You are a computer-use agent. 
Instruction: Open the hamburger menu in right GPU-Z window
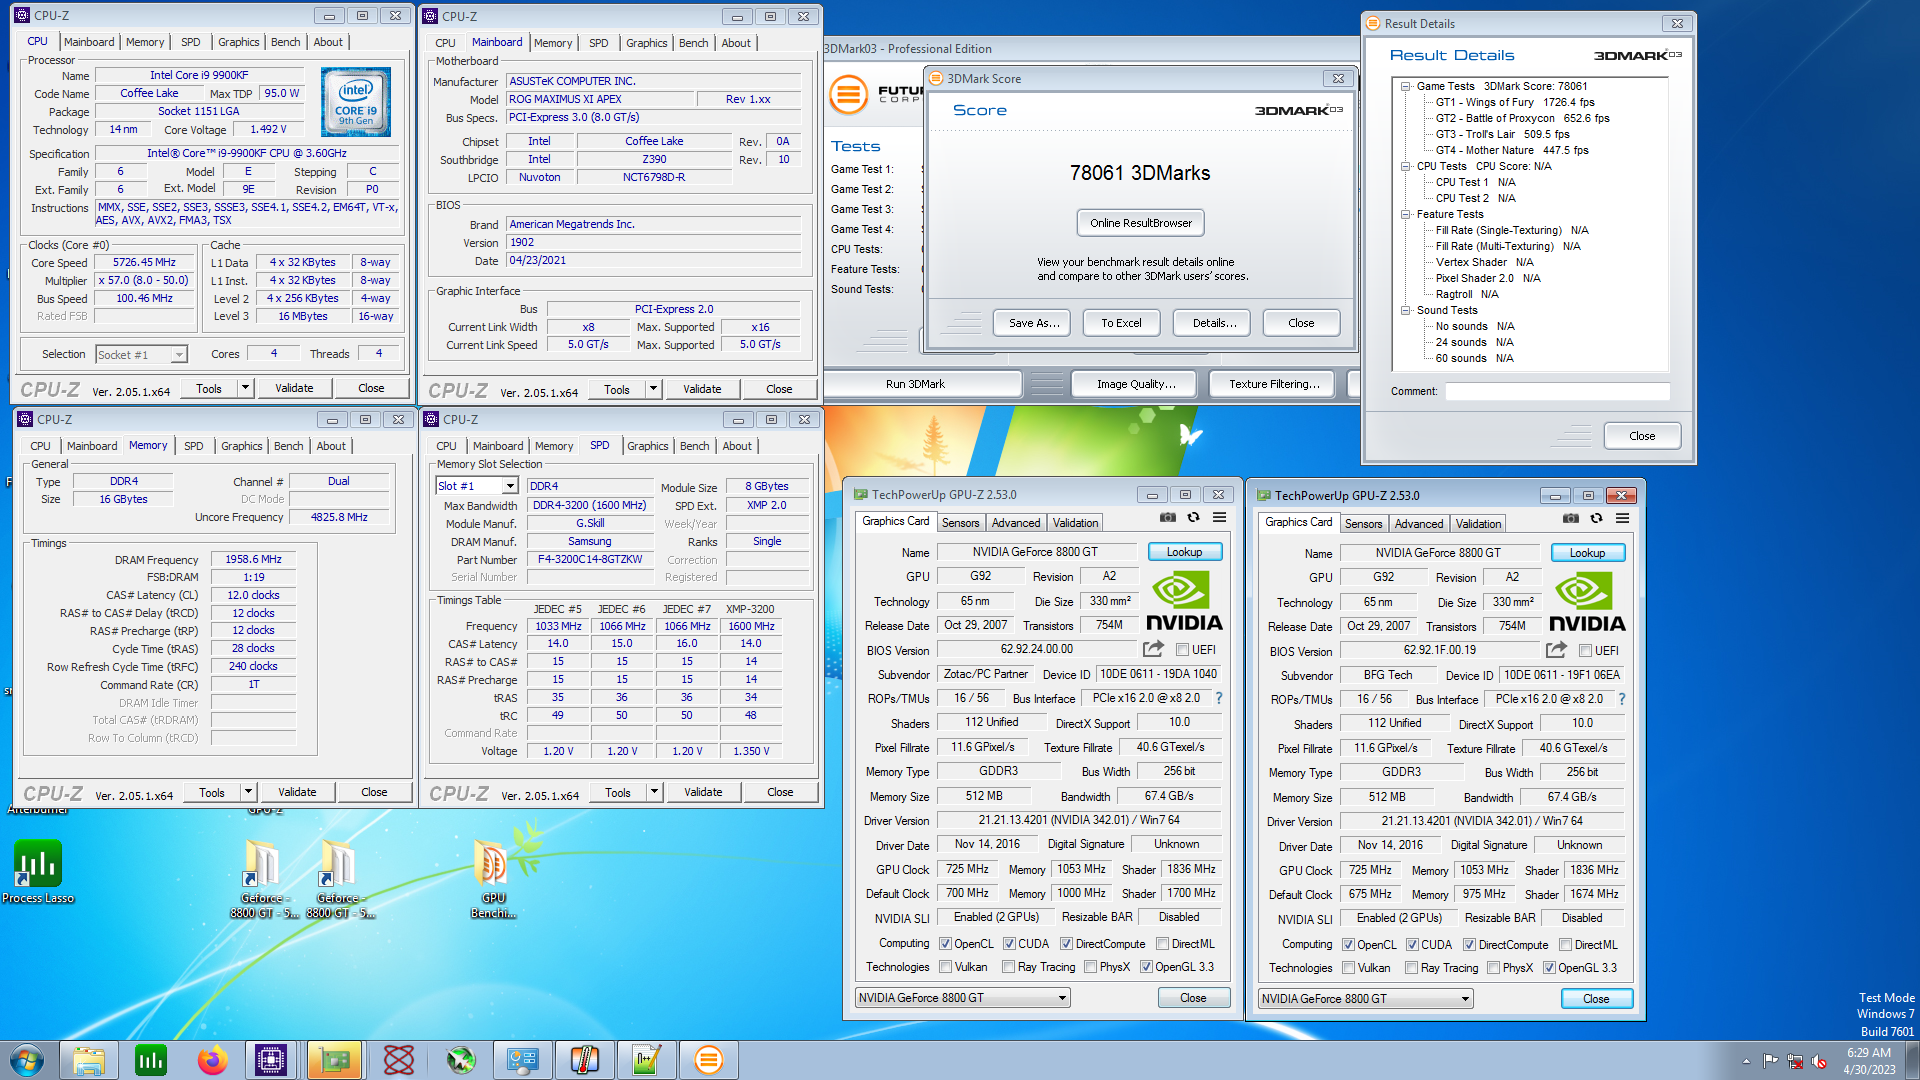pyautogui.click(x=1623, y=519)
